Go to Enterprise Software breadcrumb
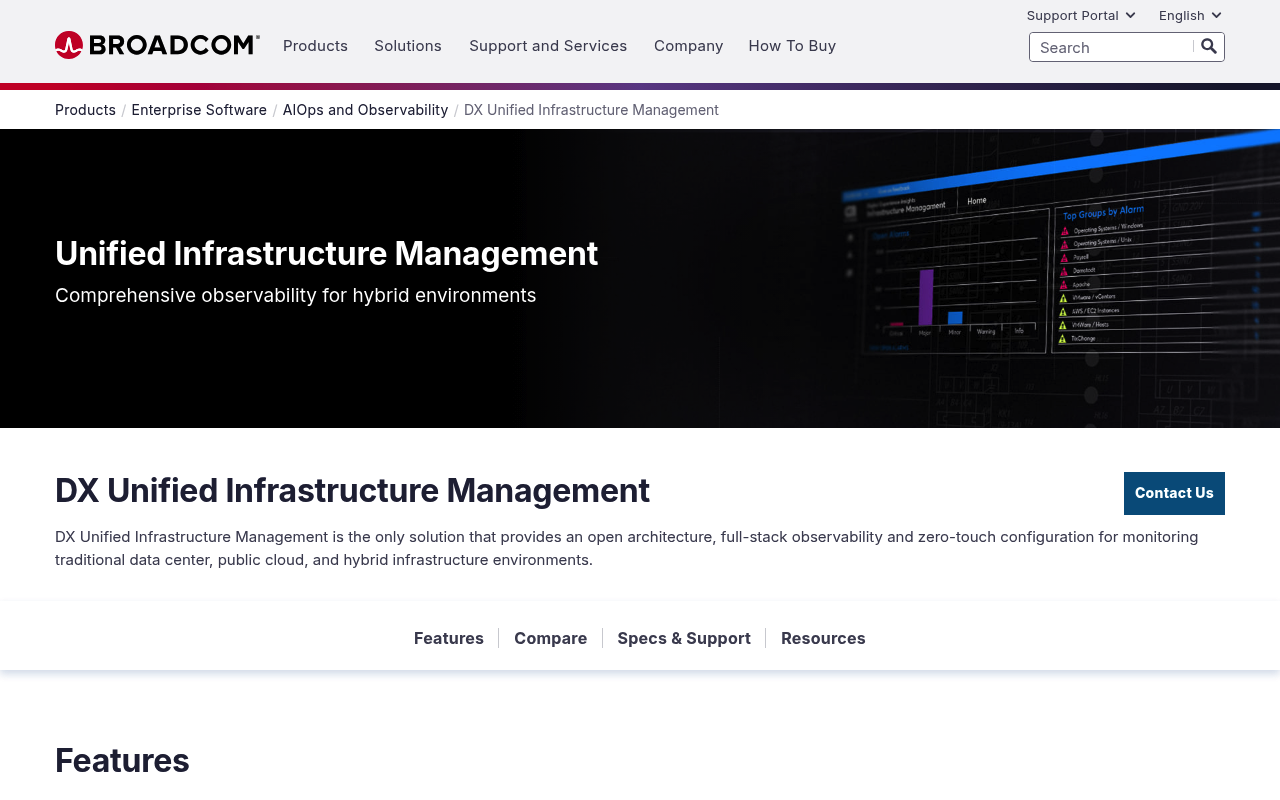This screenshot has height=800, width=1280. tap(199, 110)
